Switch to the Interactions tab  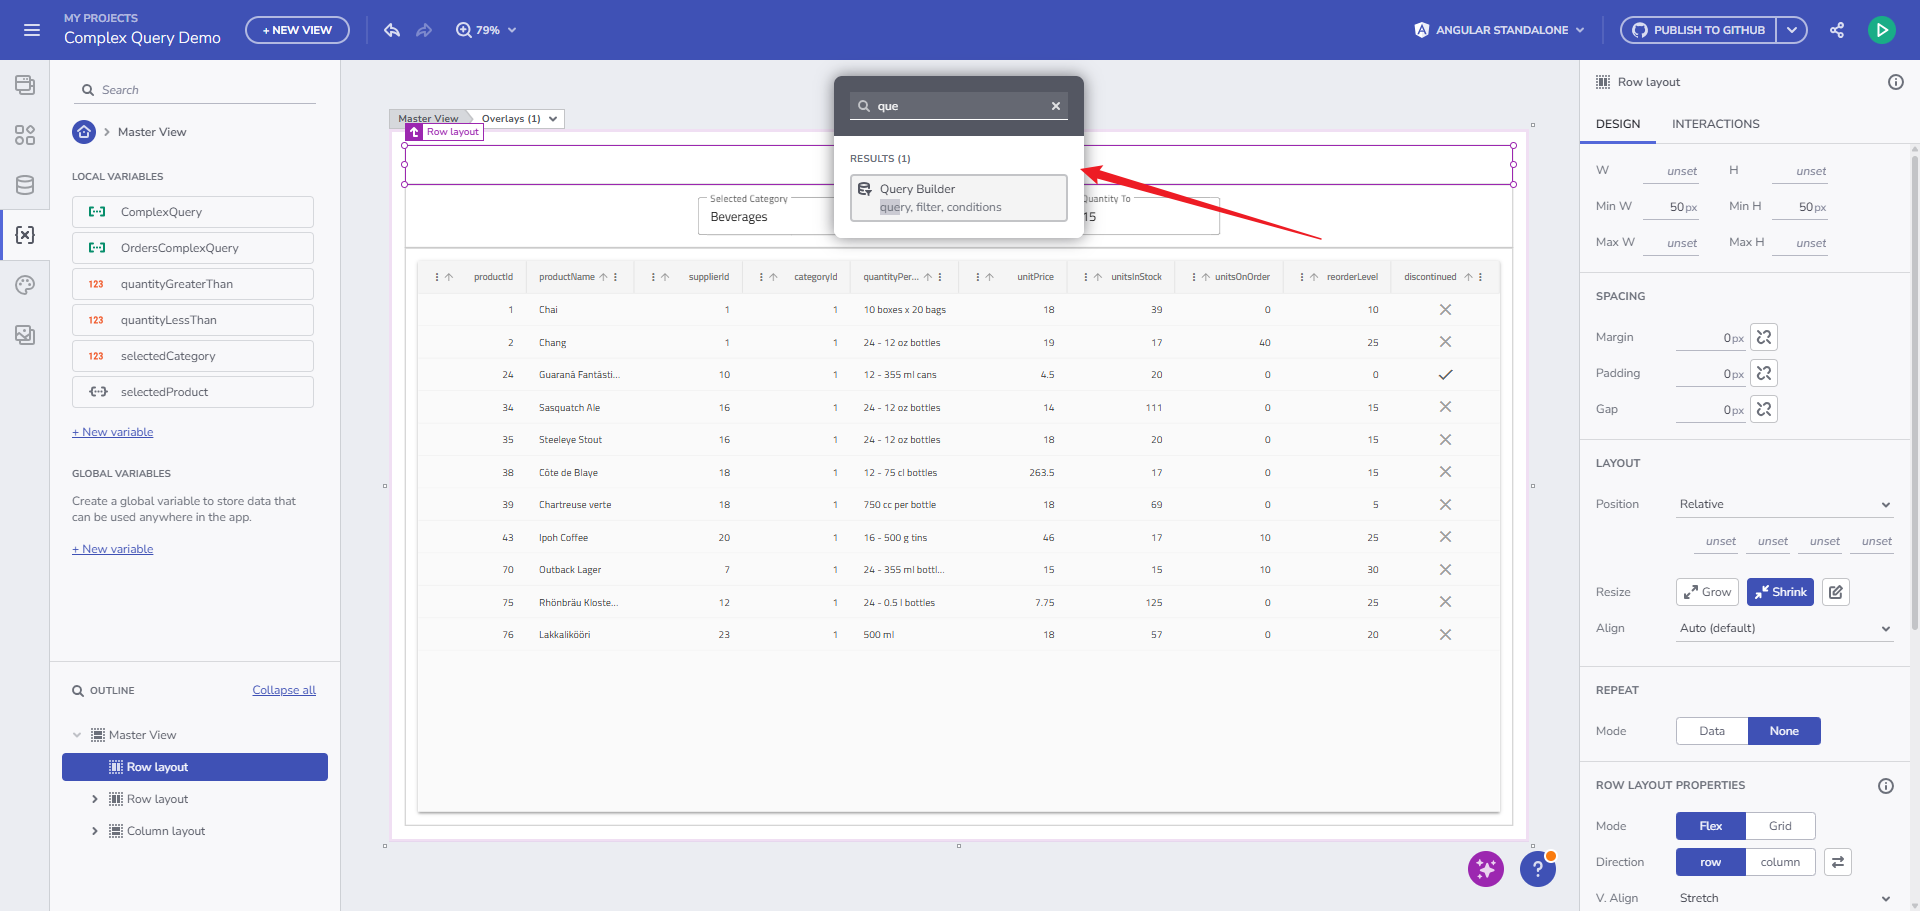coord(1715,124)
